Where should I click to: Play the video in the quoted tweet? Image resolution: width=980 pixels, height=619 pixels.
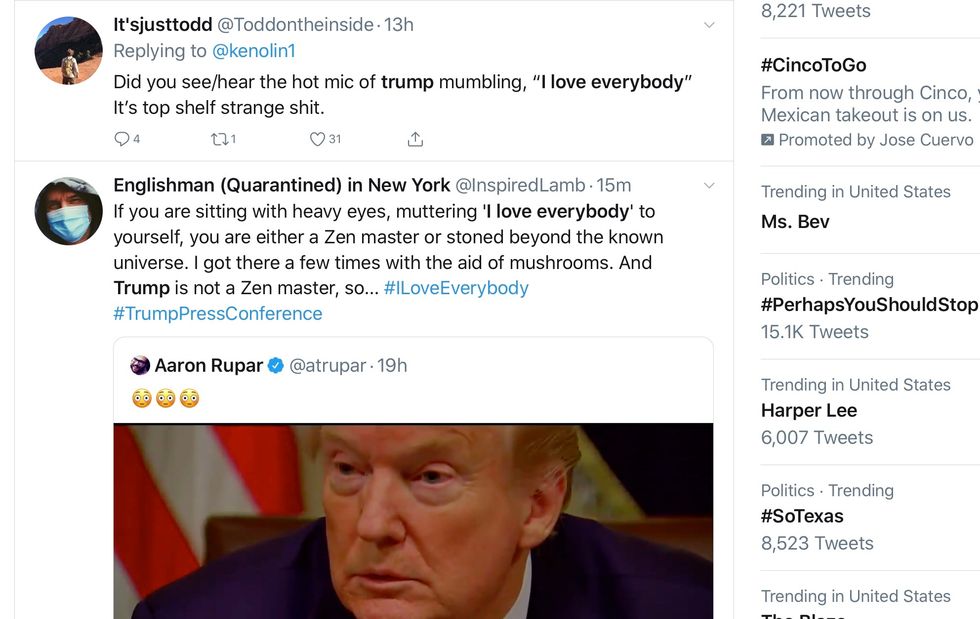coord(413,520)
